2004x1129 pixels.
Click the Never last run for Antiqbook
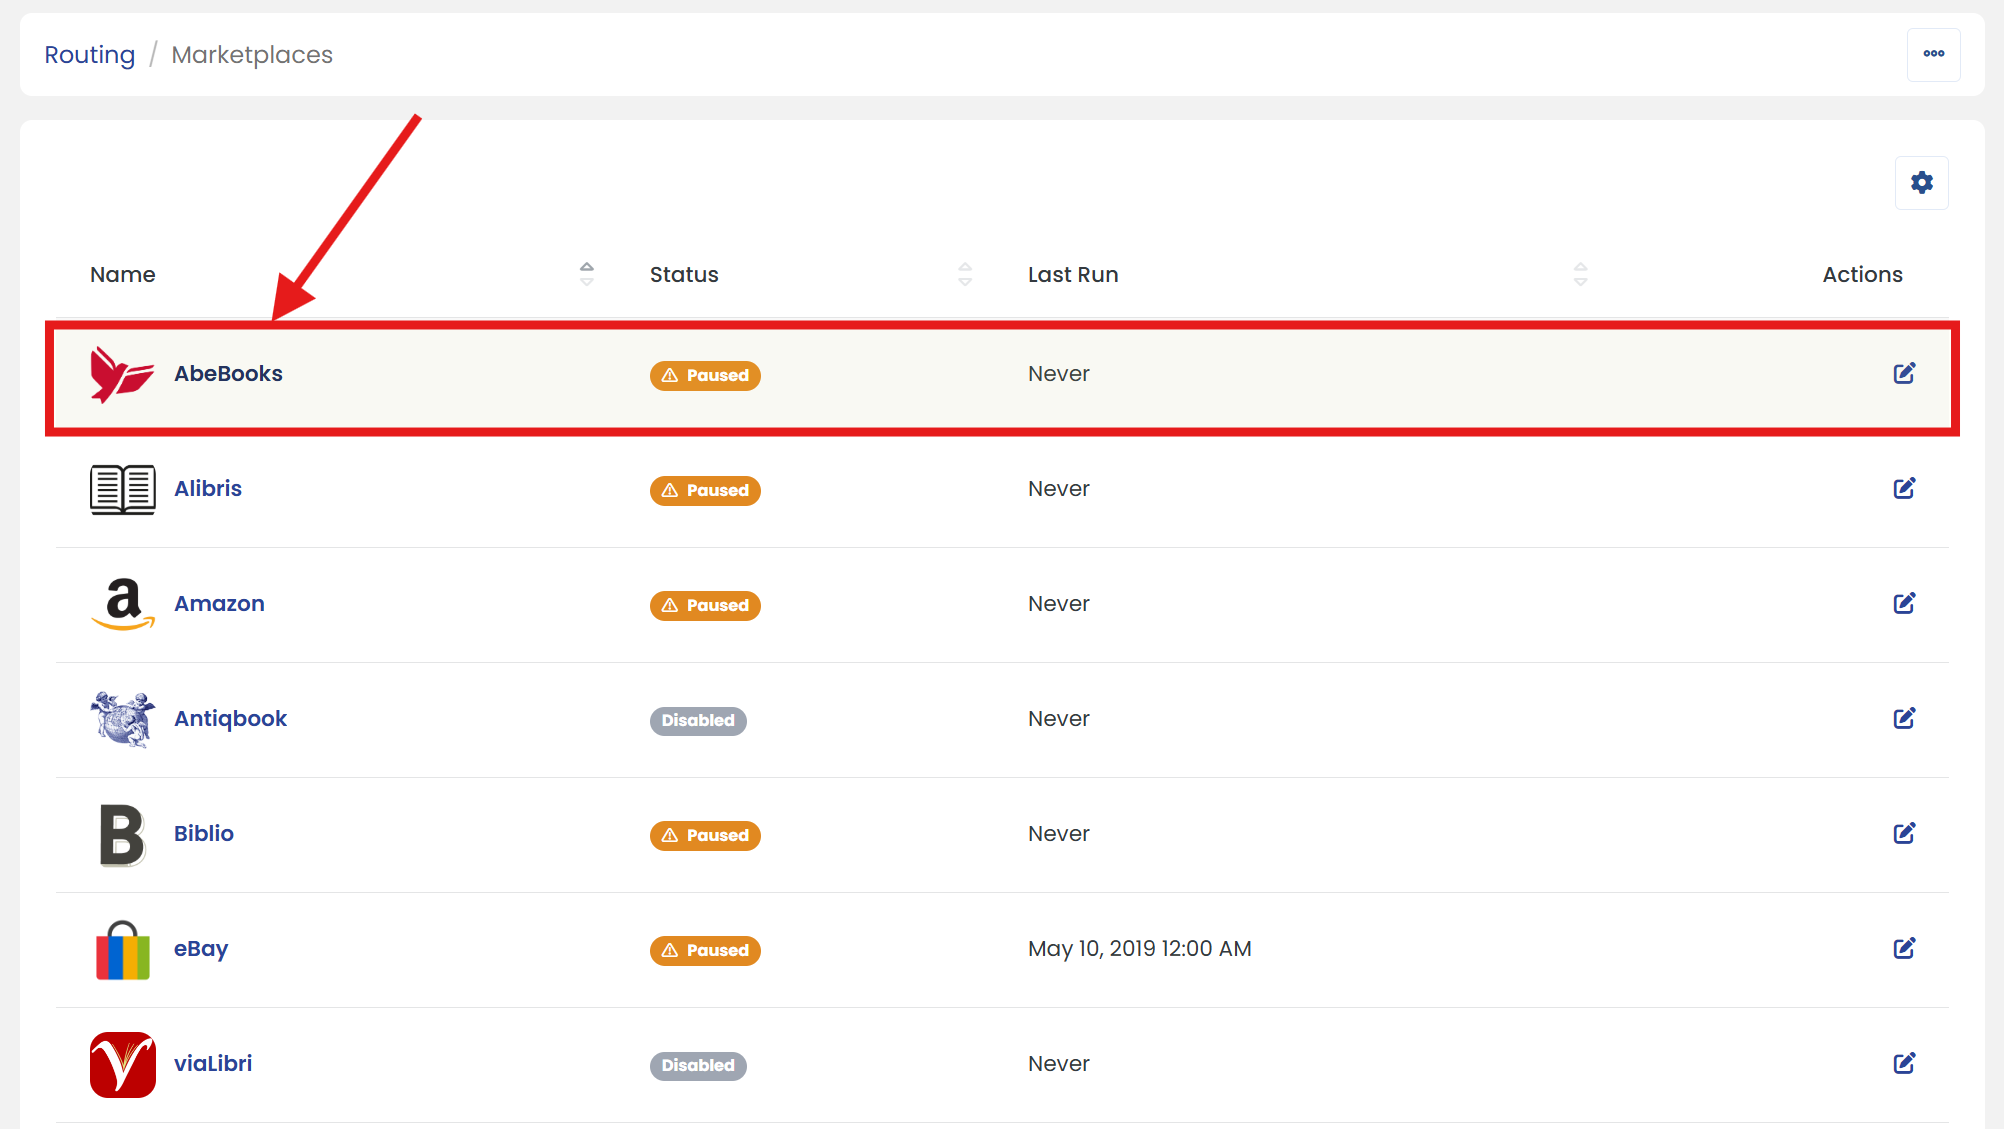tap(1059, 719)
